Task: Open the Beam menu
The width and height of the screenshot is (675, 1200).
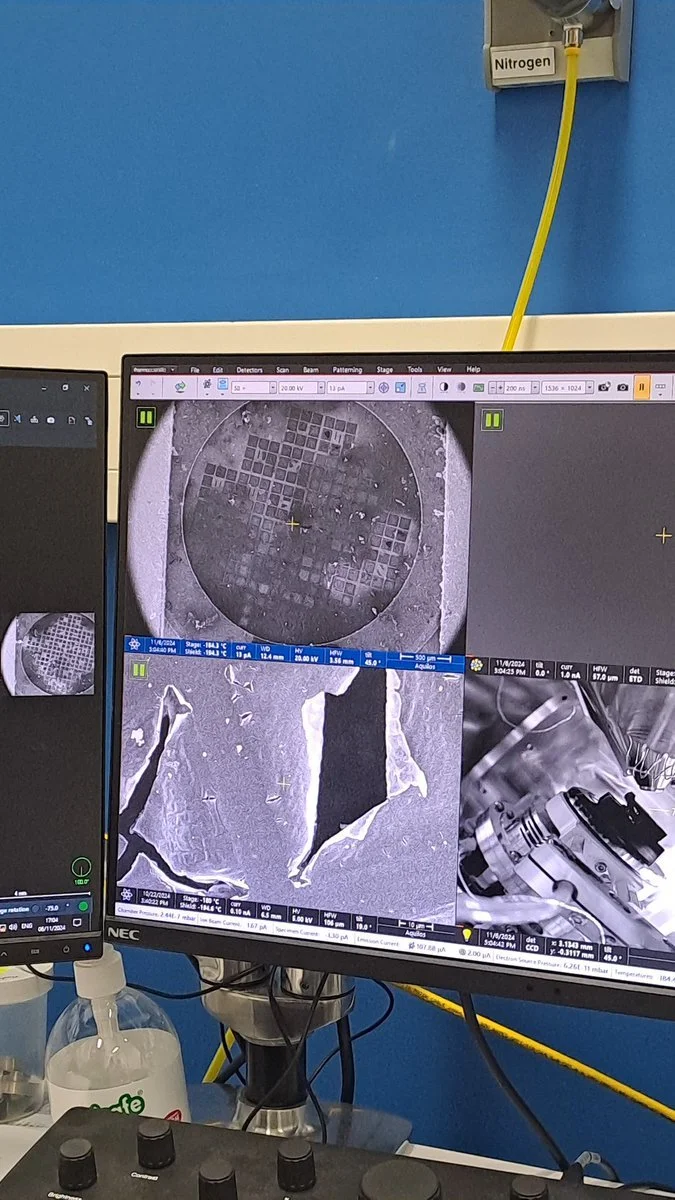Action: [310, 369]
